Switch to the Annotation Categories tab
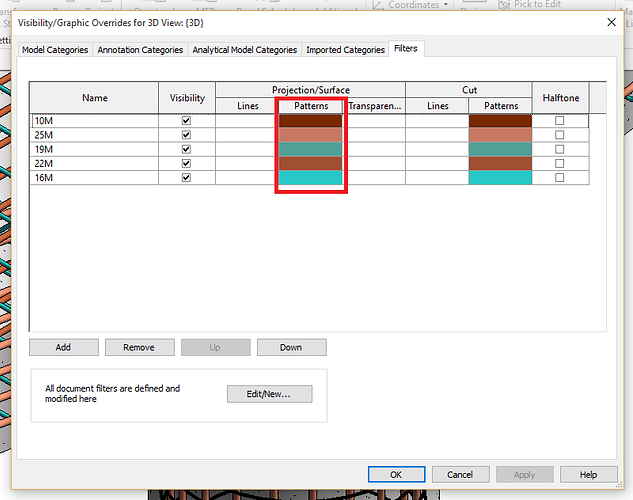Viewport: 633px width, 500px height. [x=140, y=50]
